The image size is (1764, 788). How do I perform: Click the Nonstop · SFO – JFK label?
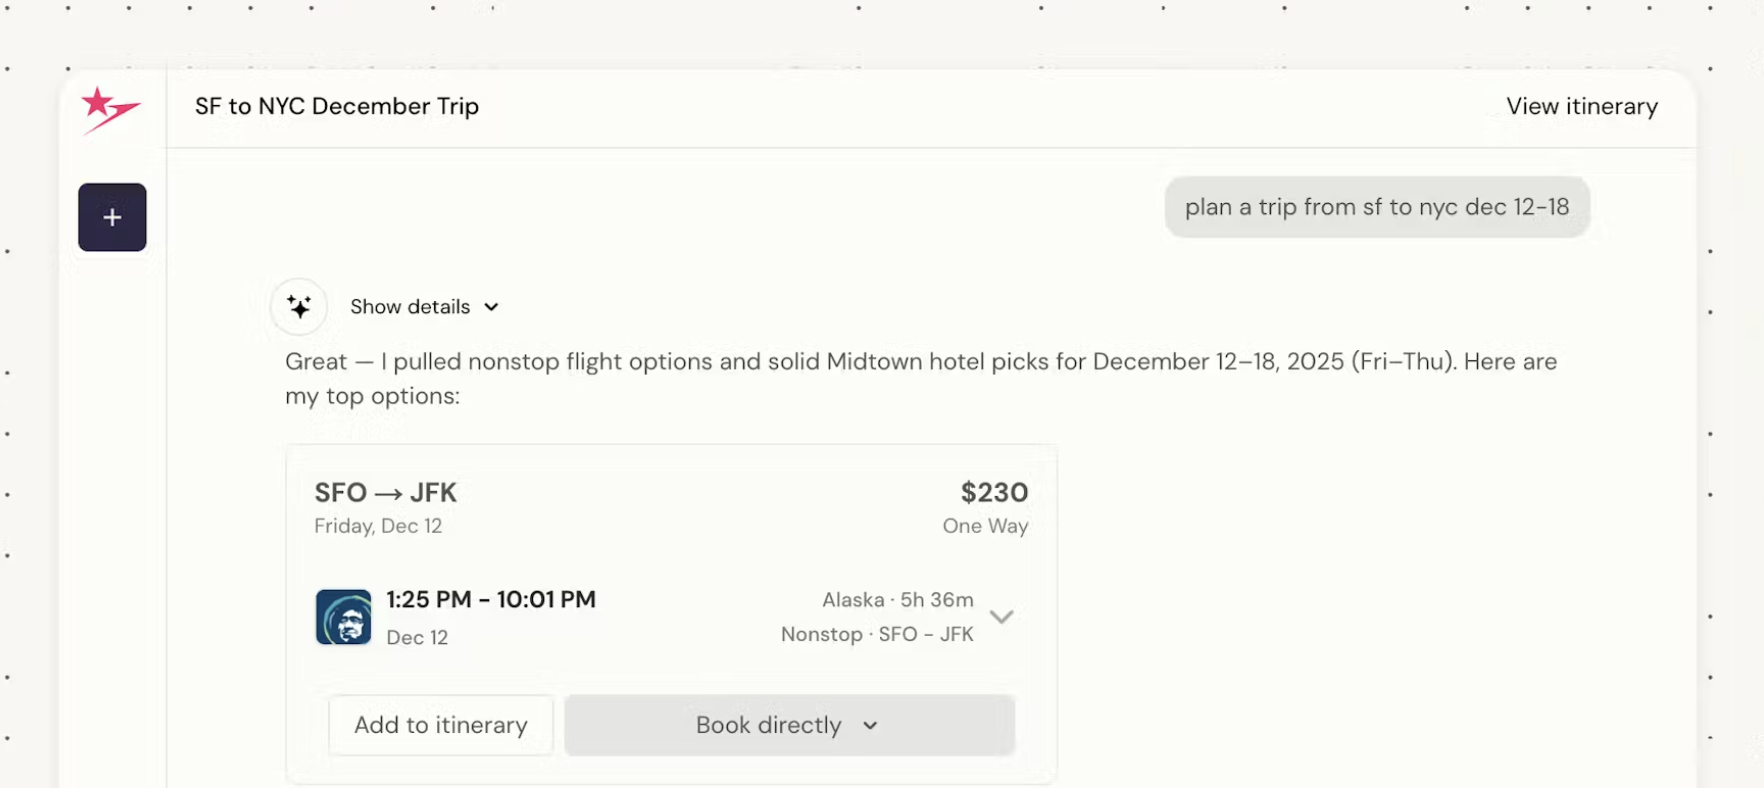pyautogui.click(x=876, y=635)
